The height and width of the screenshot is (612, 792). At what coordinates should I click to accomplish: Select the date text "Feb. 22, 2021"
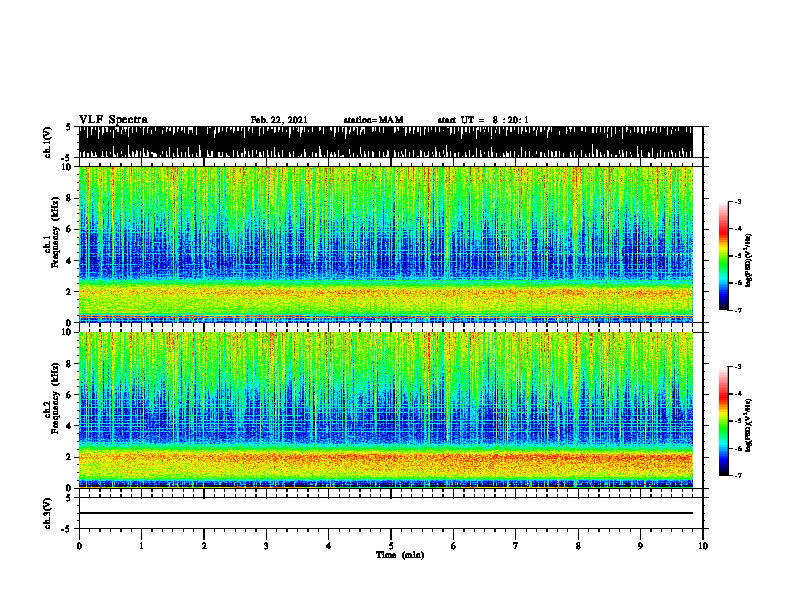tap(279, 120)
